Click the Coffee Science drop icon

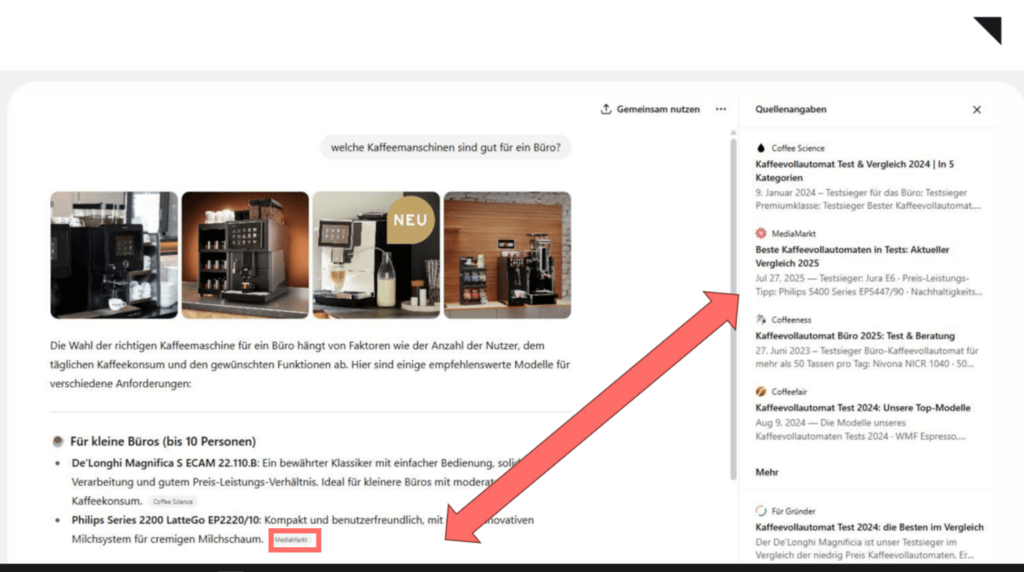(x=761, y=148)
